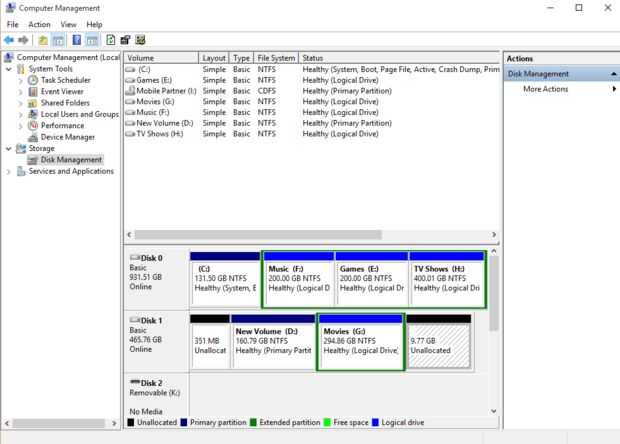
Task: Click the Forward arrow in toolbar
Action: pos(23,40)
